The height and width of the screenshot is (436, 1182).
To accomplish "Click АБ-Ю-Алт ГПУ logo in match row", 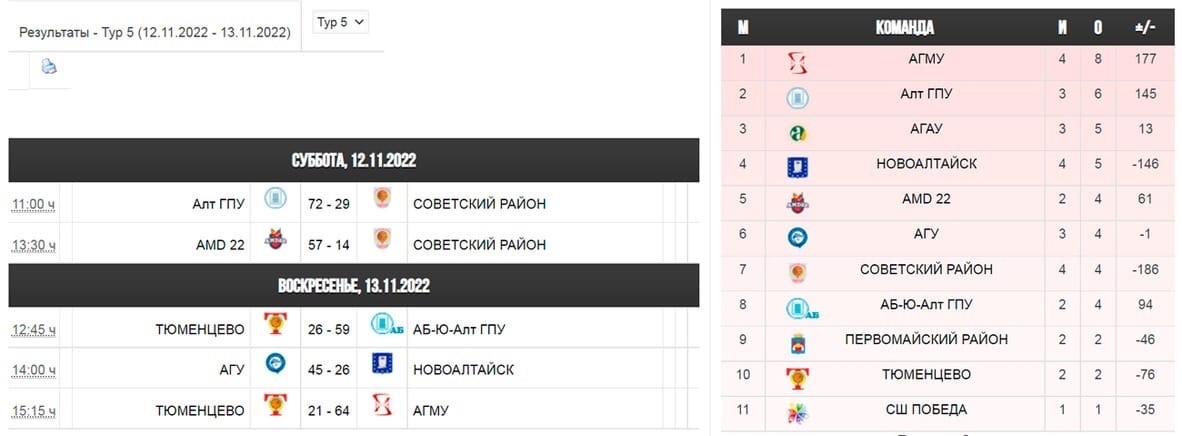I will pos(387,325).
